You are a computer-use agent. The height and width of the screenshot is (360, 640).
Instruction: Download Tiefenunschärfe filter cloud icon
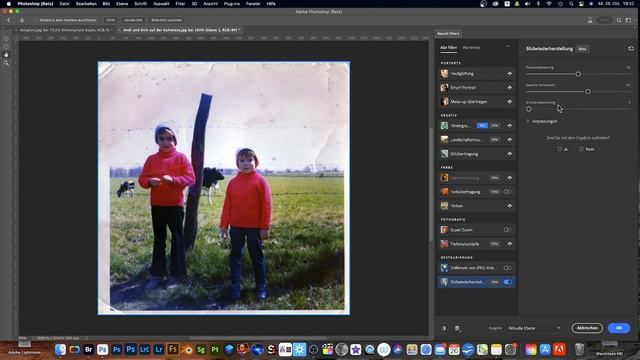pos(509,244)
